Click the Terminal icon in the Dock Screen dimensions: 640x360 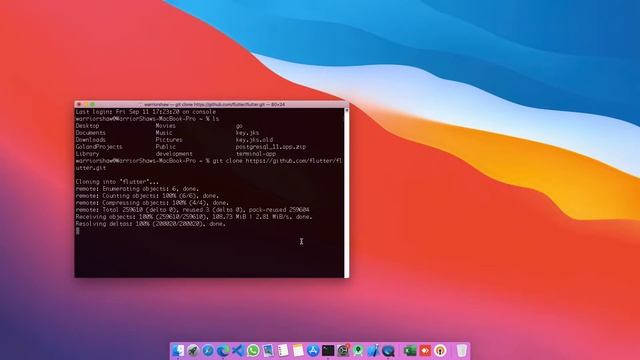(x=328, y=351)
